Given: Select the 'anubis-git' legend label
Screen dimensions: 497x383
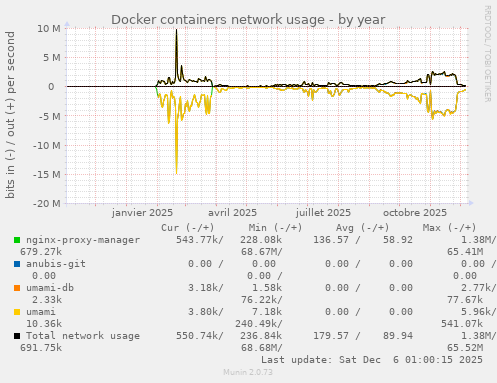Looking at the screenshot, I should pyautogui.click(x=56, y=264).
